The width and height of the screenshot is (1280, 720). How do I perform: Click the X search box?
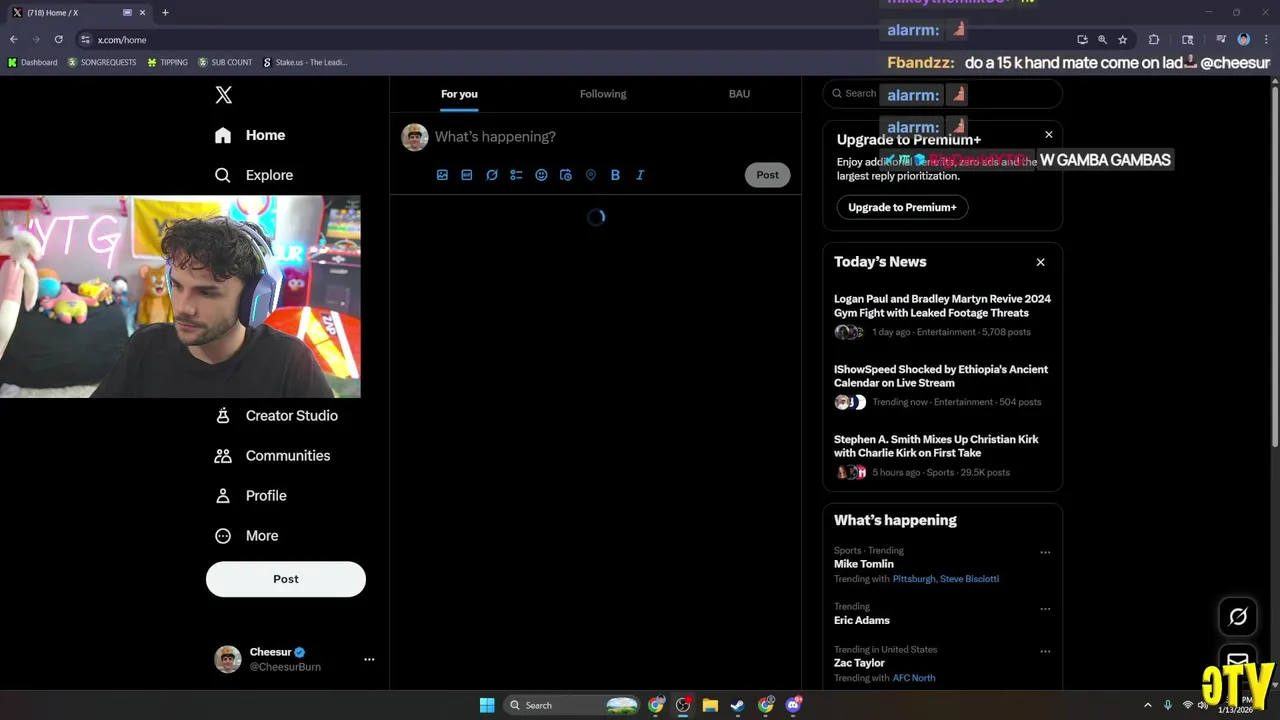tap(942, 94)
